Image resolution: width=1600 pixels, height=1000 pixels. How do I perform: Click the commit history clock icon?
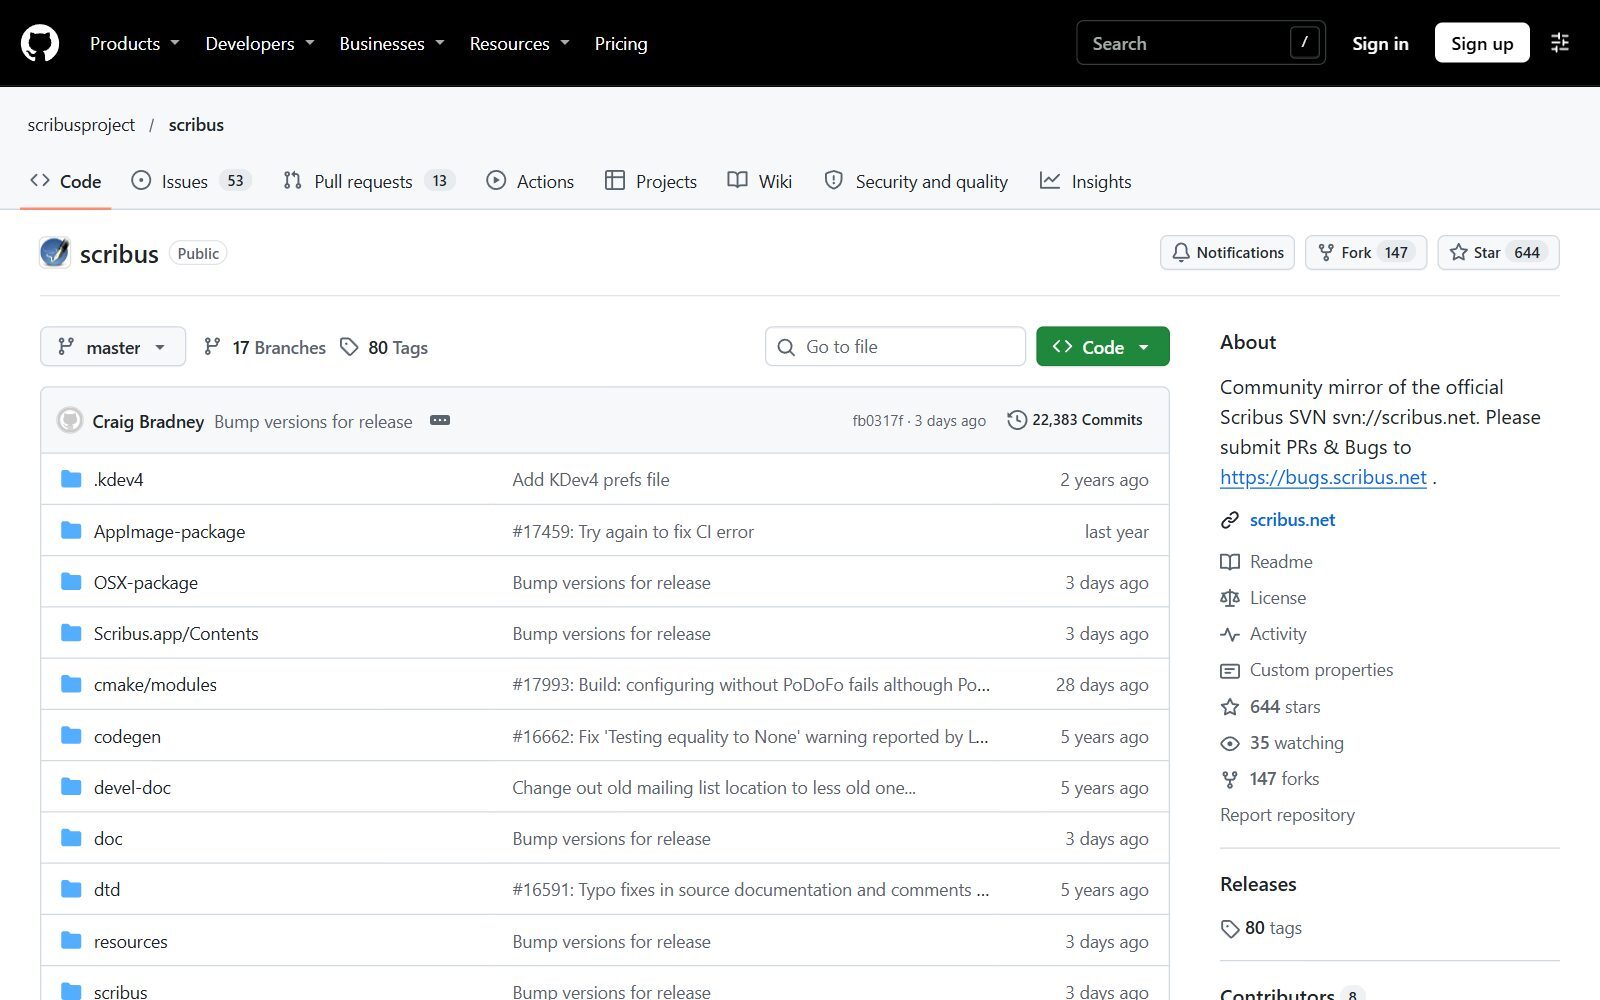1017,420
